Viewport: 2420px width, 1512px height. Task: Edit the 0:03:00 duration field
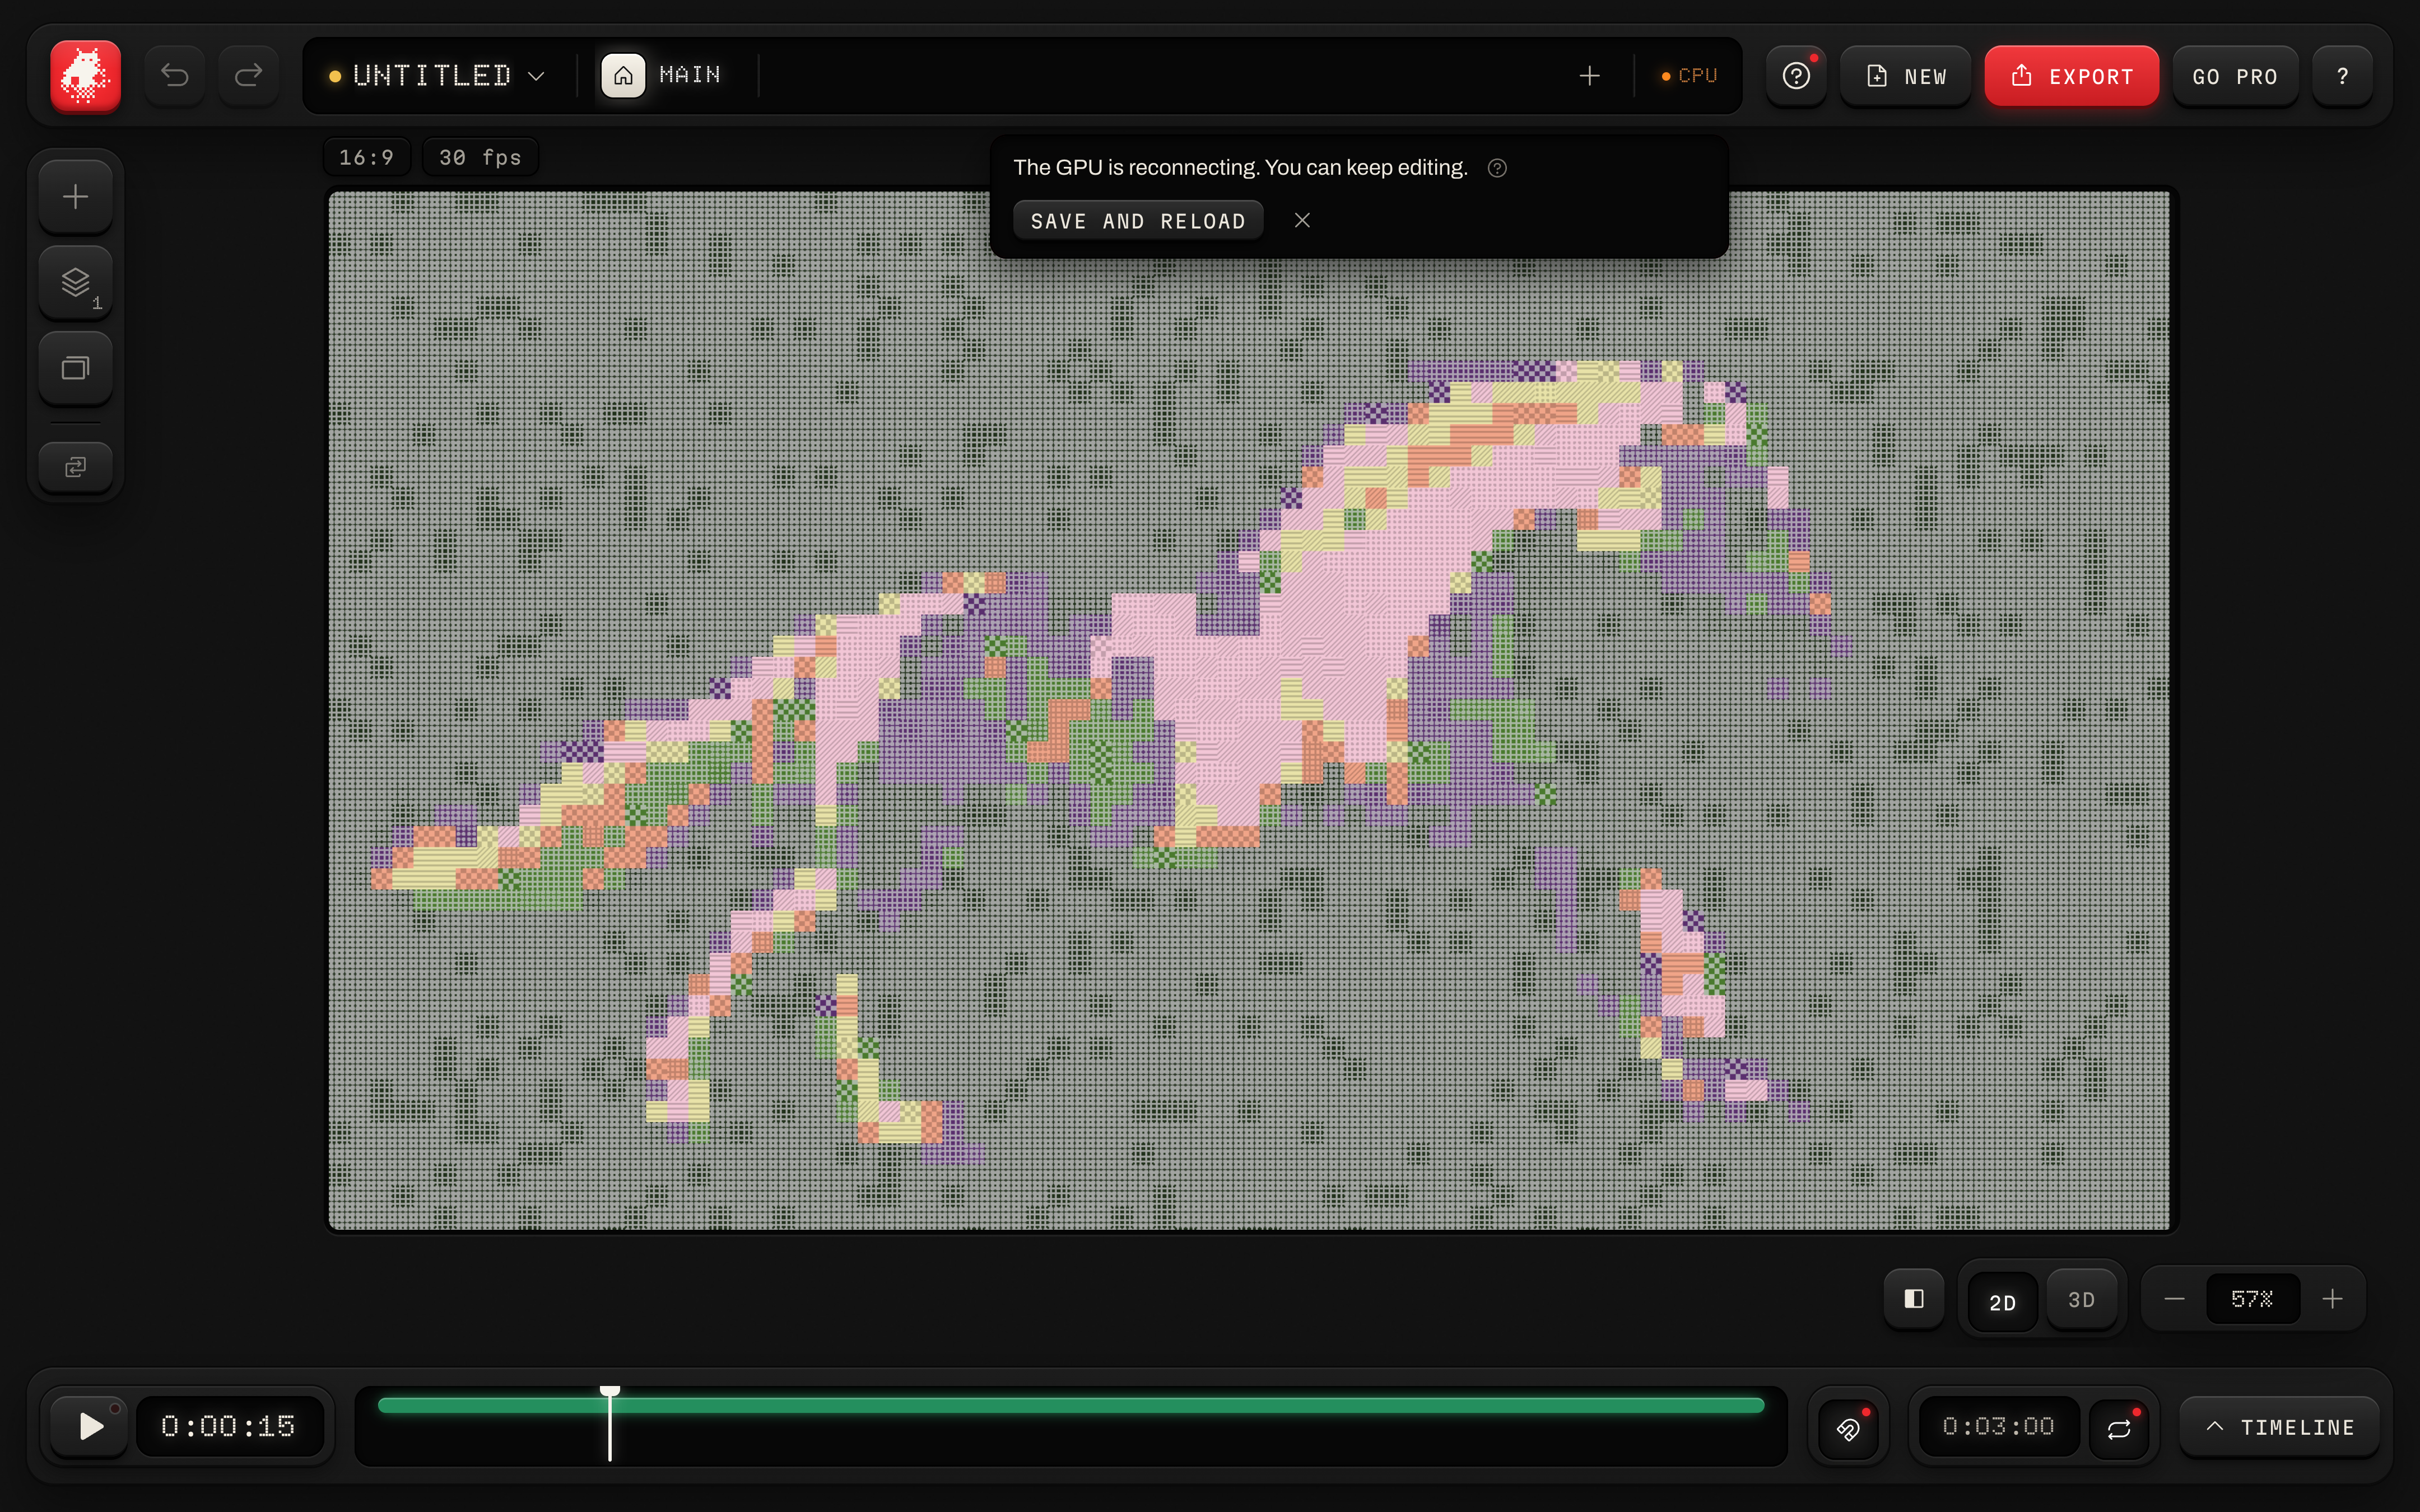pyautogui.click(x=1998, y=1426)
